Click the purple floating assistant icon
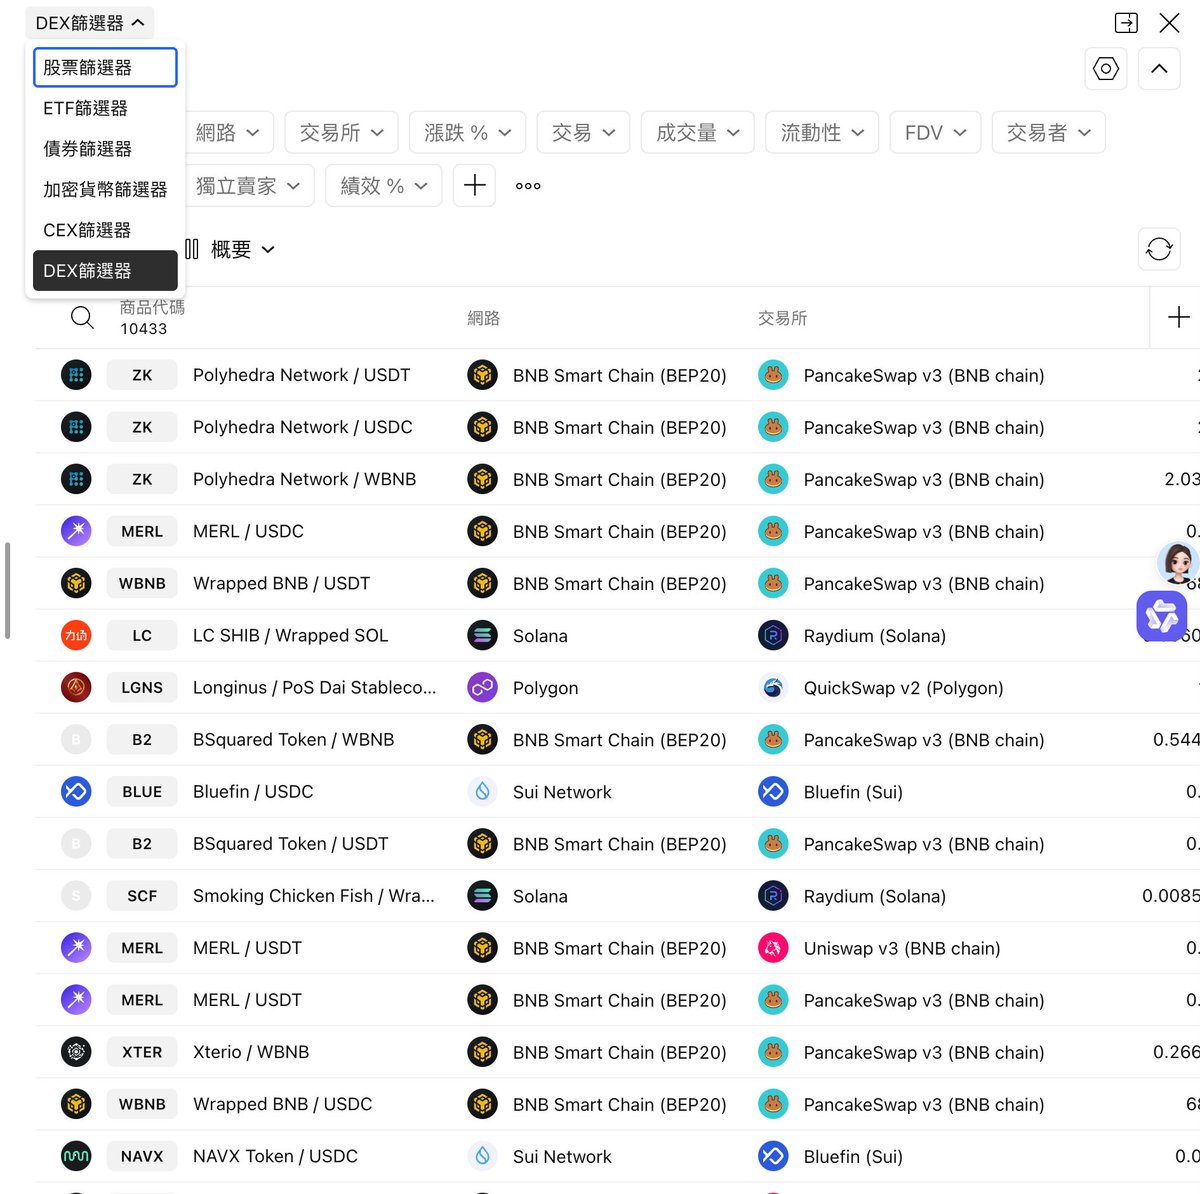The height and width of the screenshot is (1194, 1200). [x=1162, y=616]
